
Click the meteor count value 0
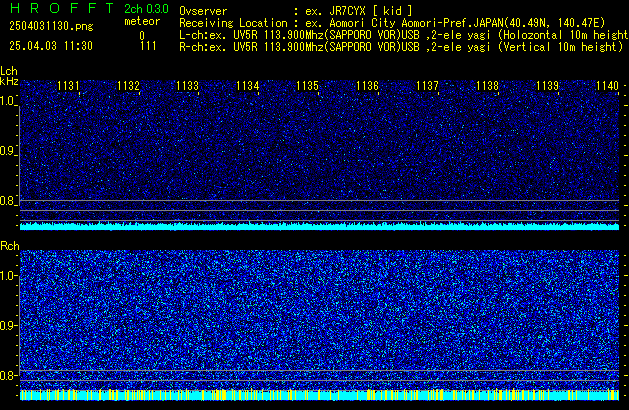(142, 35)
